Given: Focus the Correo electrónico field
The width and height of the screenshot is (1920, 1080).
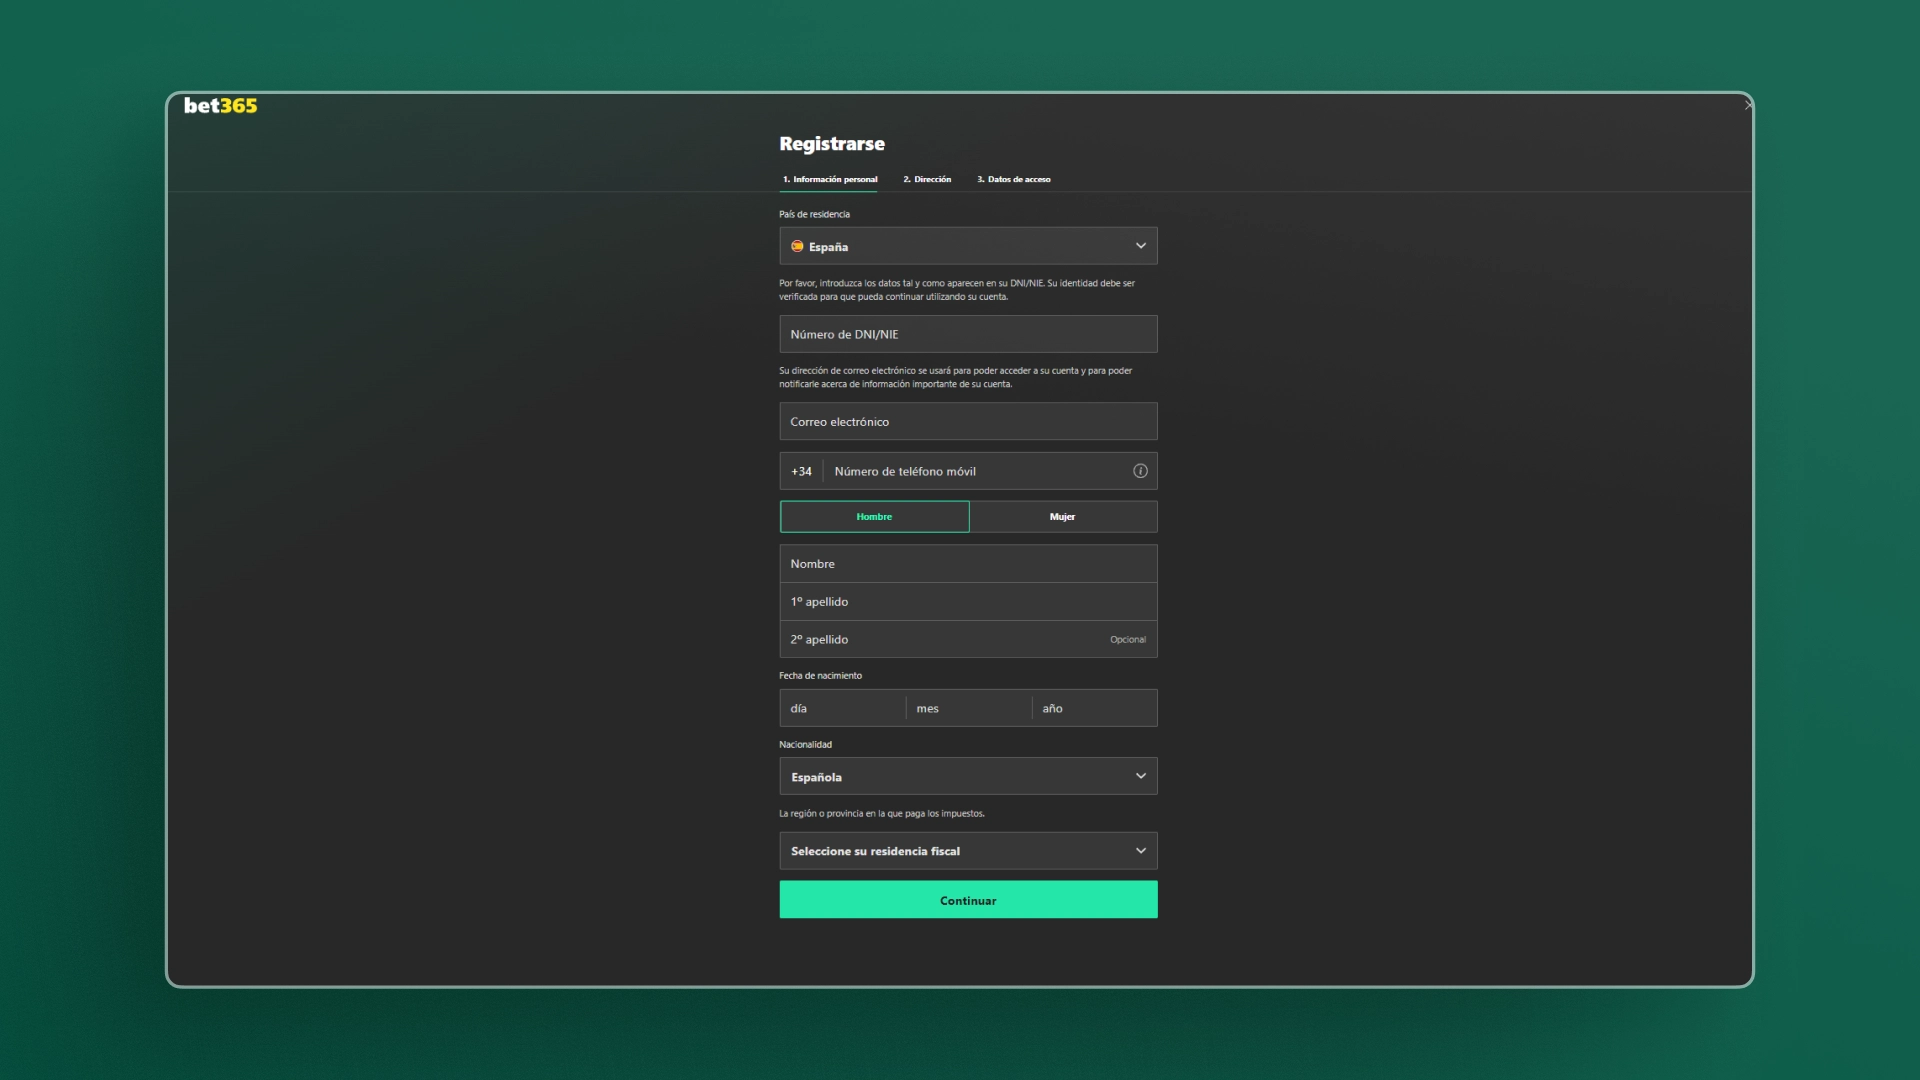Looking at the screenshot, I should [x=968, y=422].
